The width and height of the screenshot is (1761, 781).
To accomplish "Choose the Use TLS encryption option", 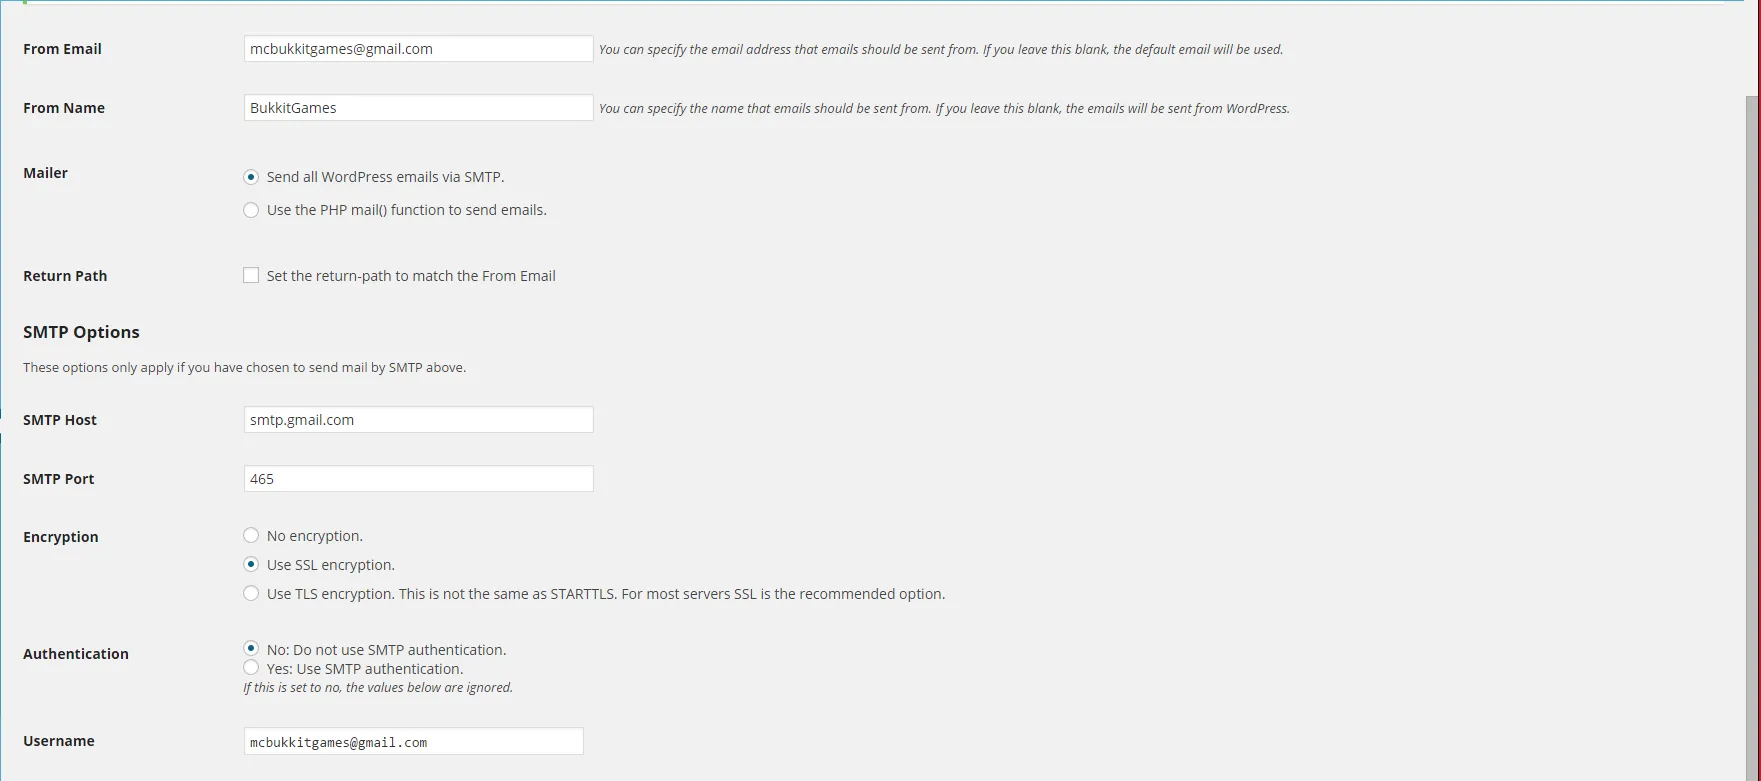I will coord(251,594).
